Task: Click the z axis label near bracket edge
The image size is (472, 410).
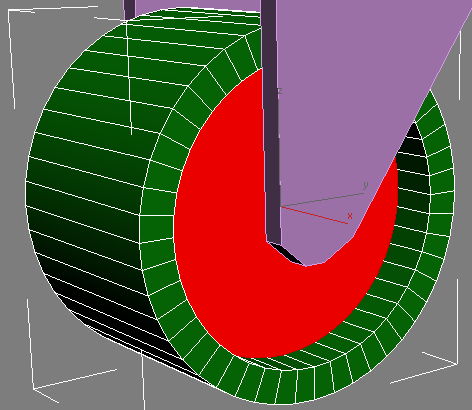Action: click(x=280, y=91)
